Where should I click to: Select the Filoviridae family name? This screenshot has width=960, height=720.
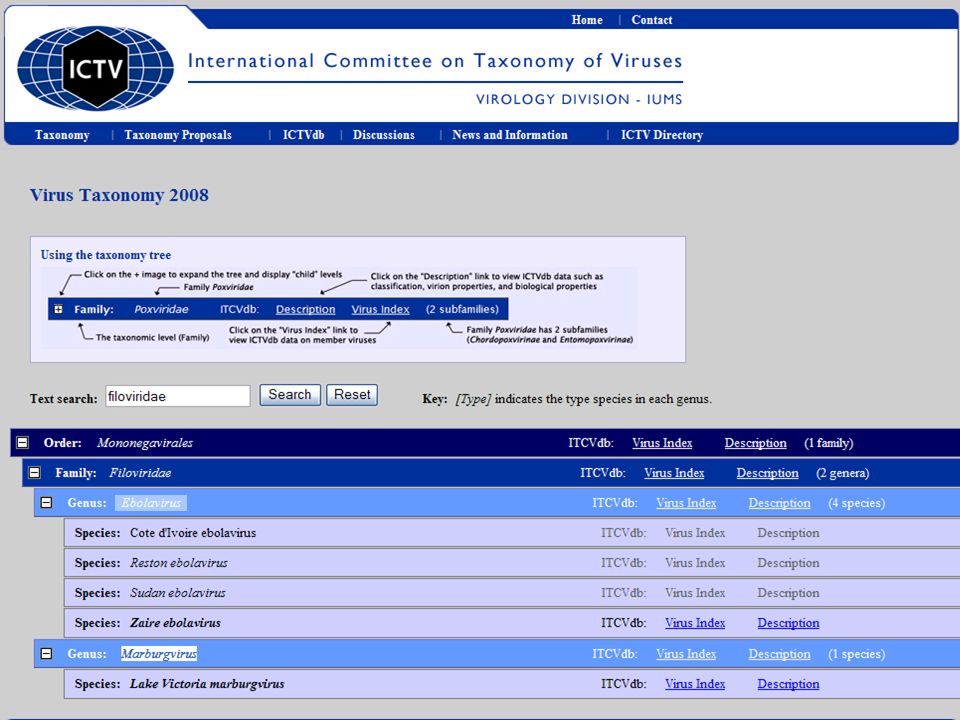click(140, 473)
